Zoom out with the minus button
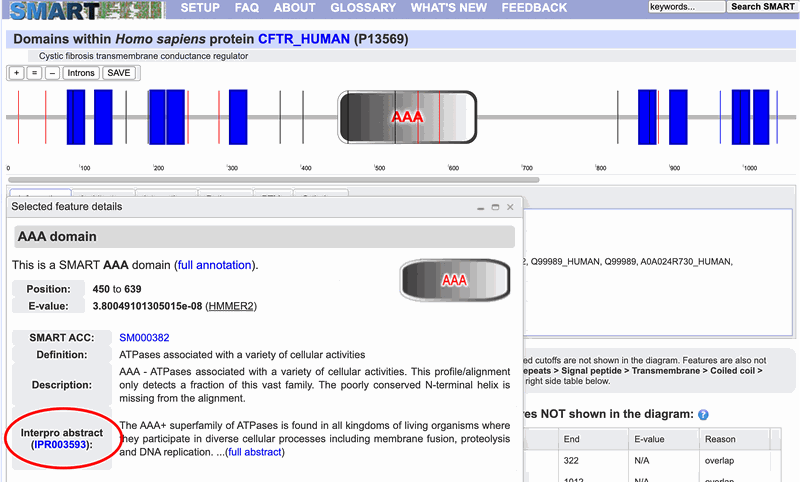This screenshot has width=800, height=482. click(52, 73)
